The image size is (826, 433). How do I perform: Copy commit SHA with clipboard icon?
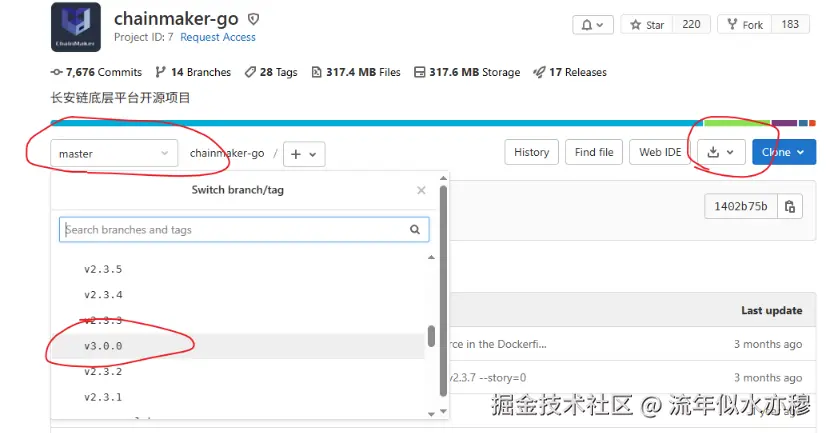click(790, 206)
